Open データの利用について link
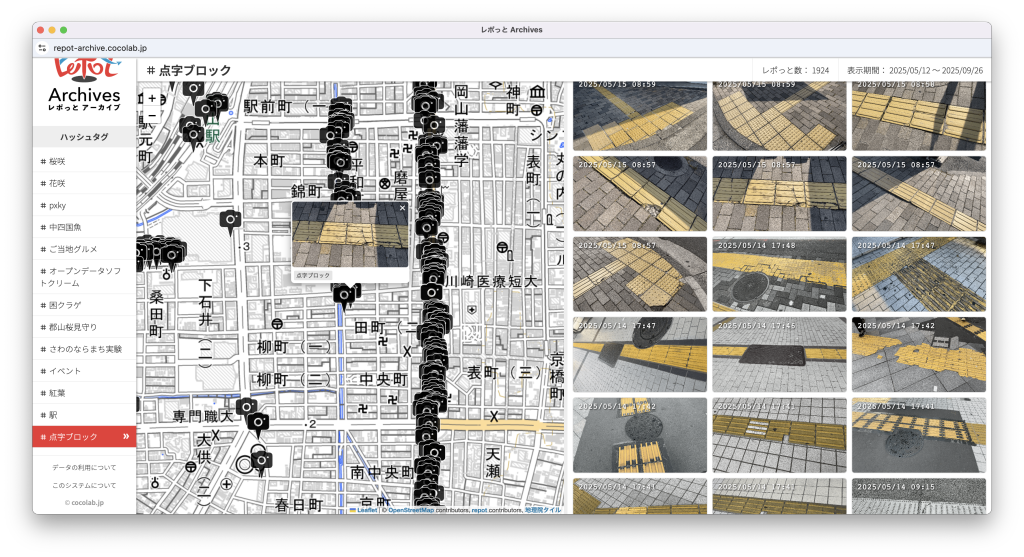 point(84,467)
